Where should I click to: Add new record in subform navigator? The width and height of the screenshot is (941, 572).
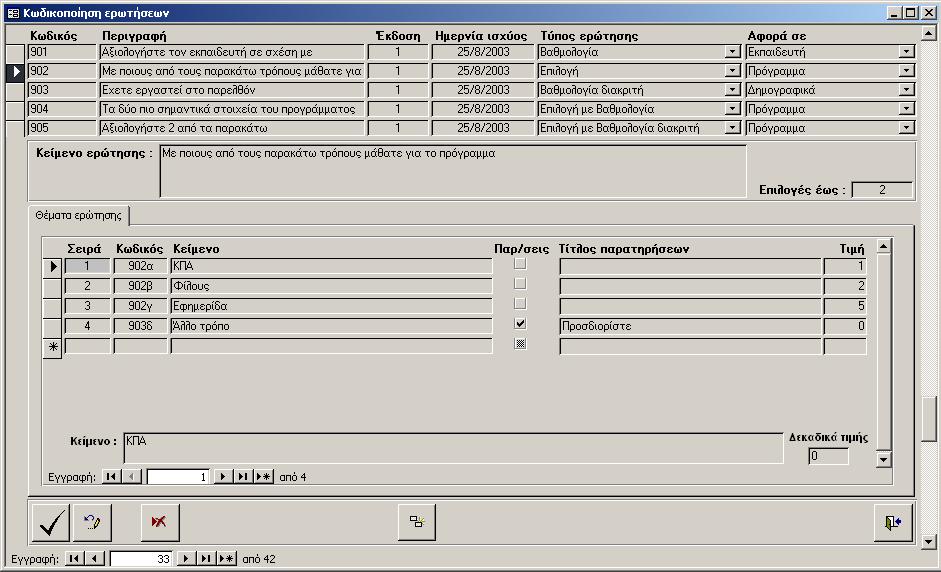[x=263, y=477]
